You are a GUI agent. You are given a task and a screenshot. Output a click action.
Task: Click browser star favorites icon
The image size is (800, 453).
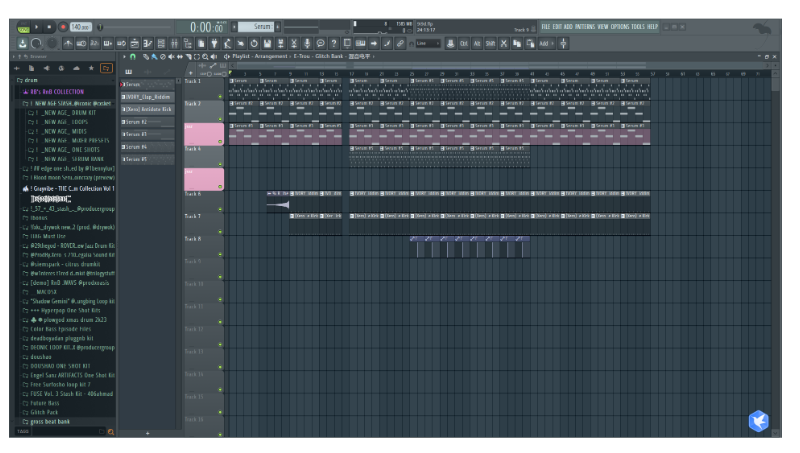coord(91,68)
